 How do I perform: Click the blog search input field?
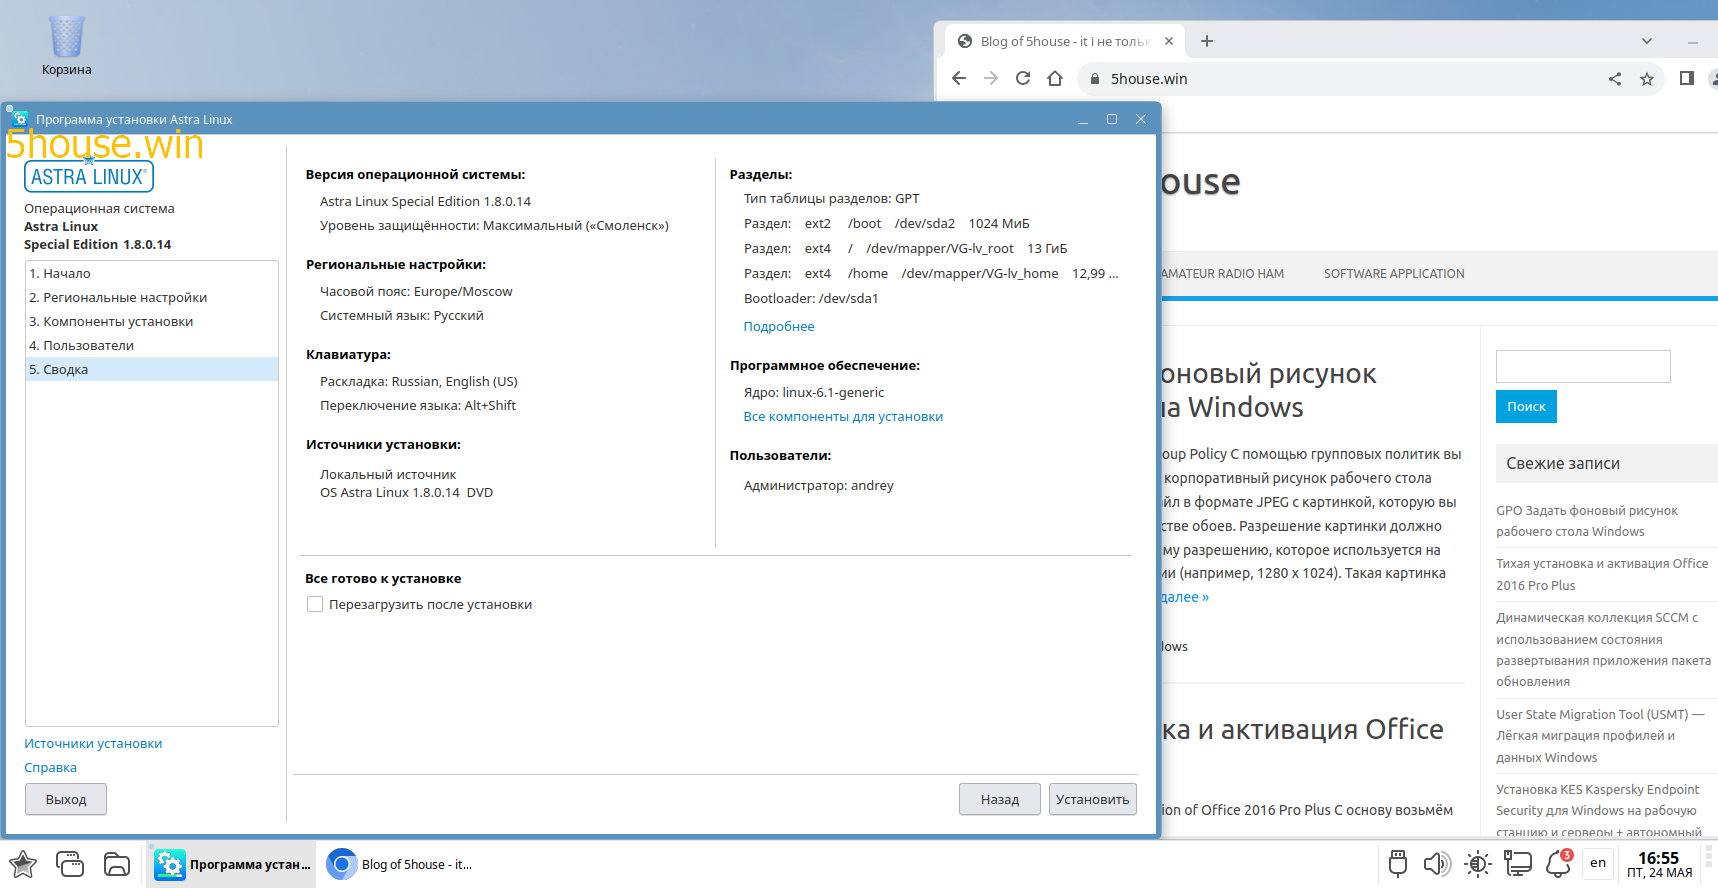(1583, 366)
